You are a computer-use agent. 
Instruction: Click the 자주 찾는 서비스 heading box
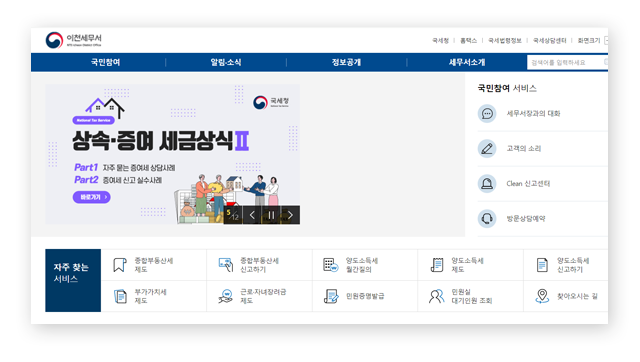73,280
